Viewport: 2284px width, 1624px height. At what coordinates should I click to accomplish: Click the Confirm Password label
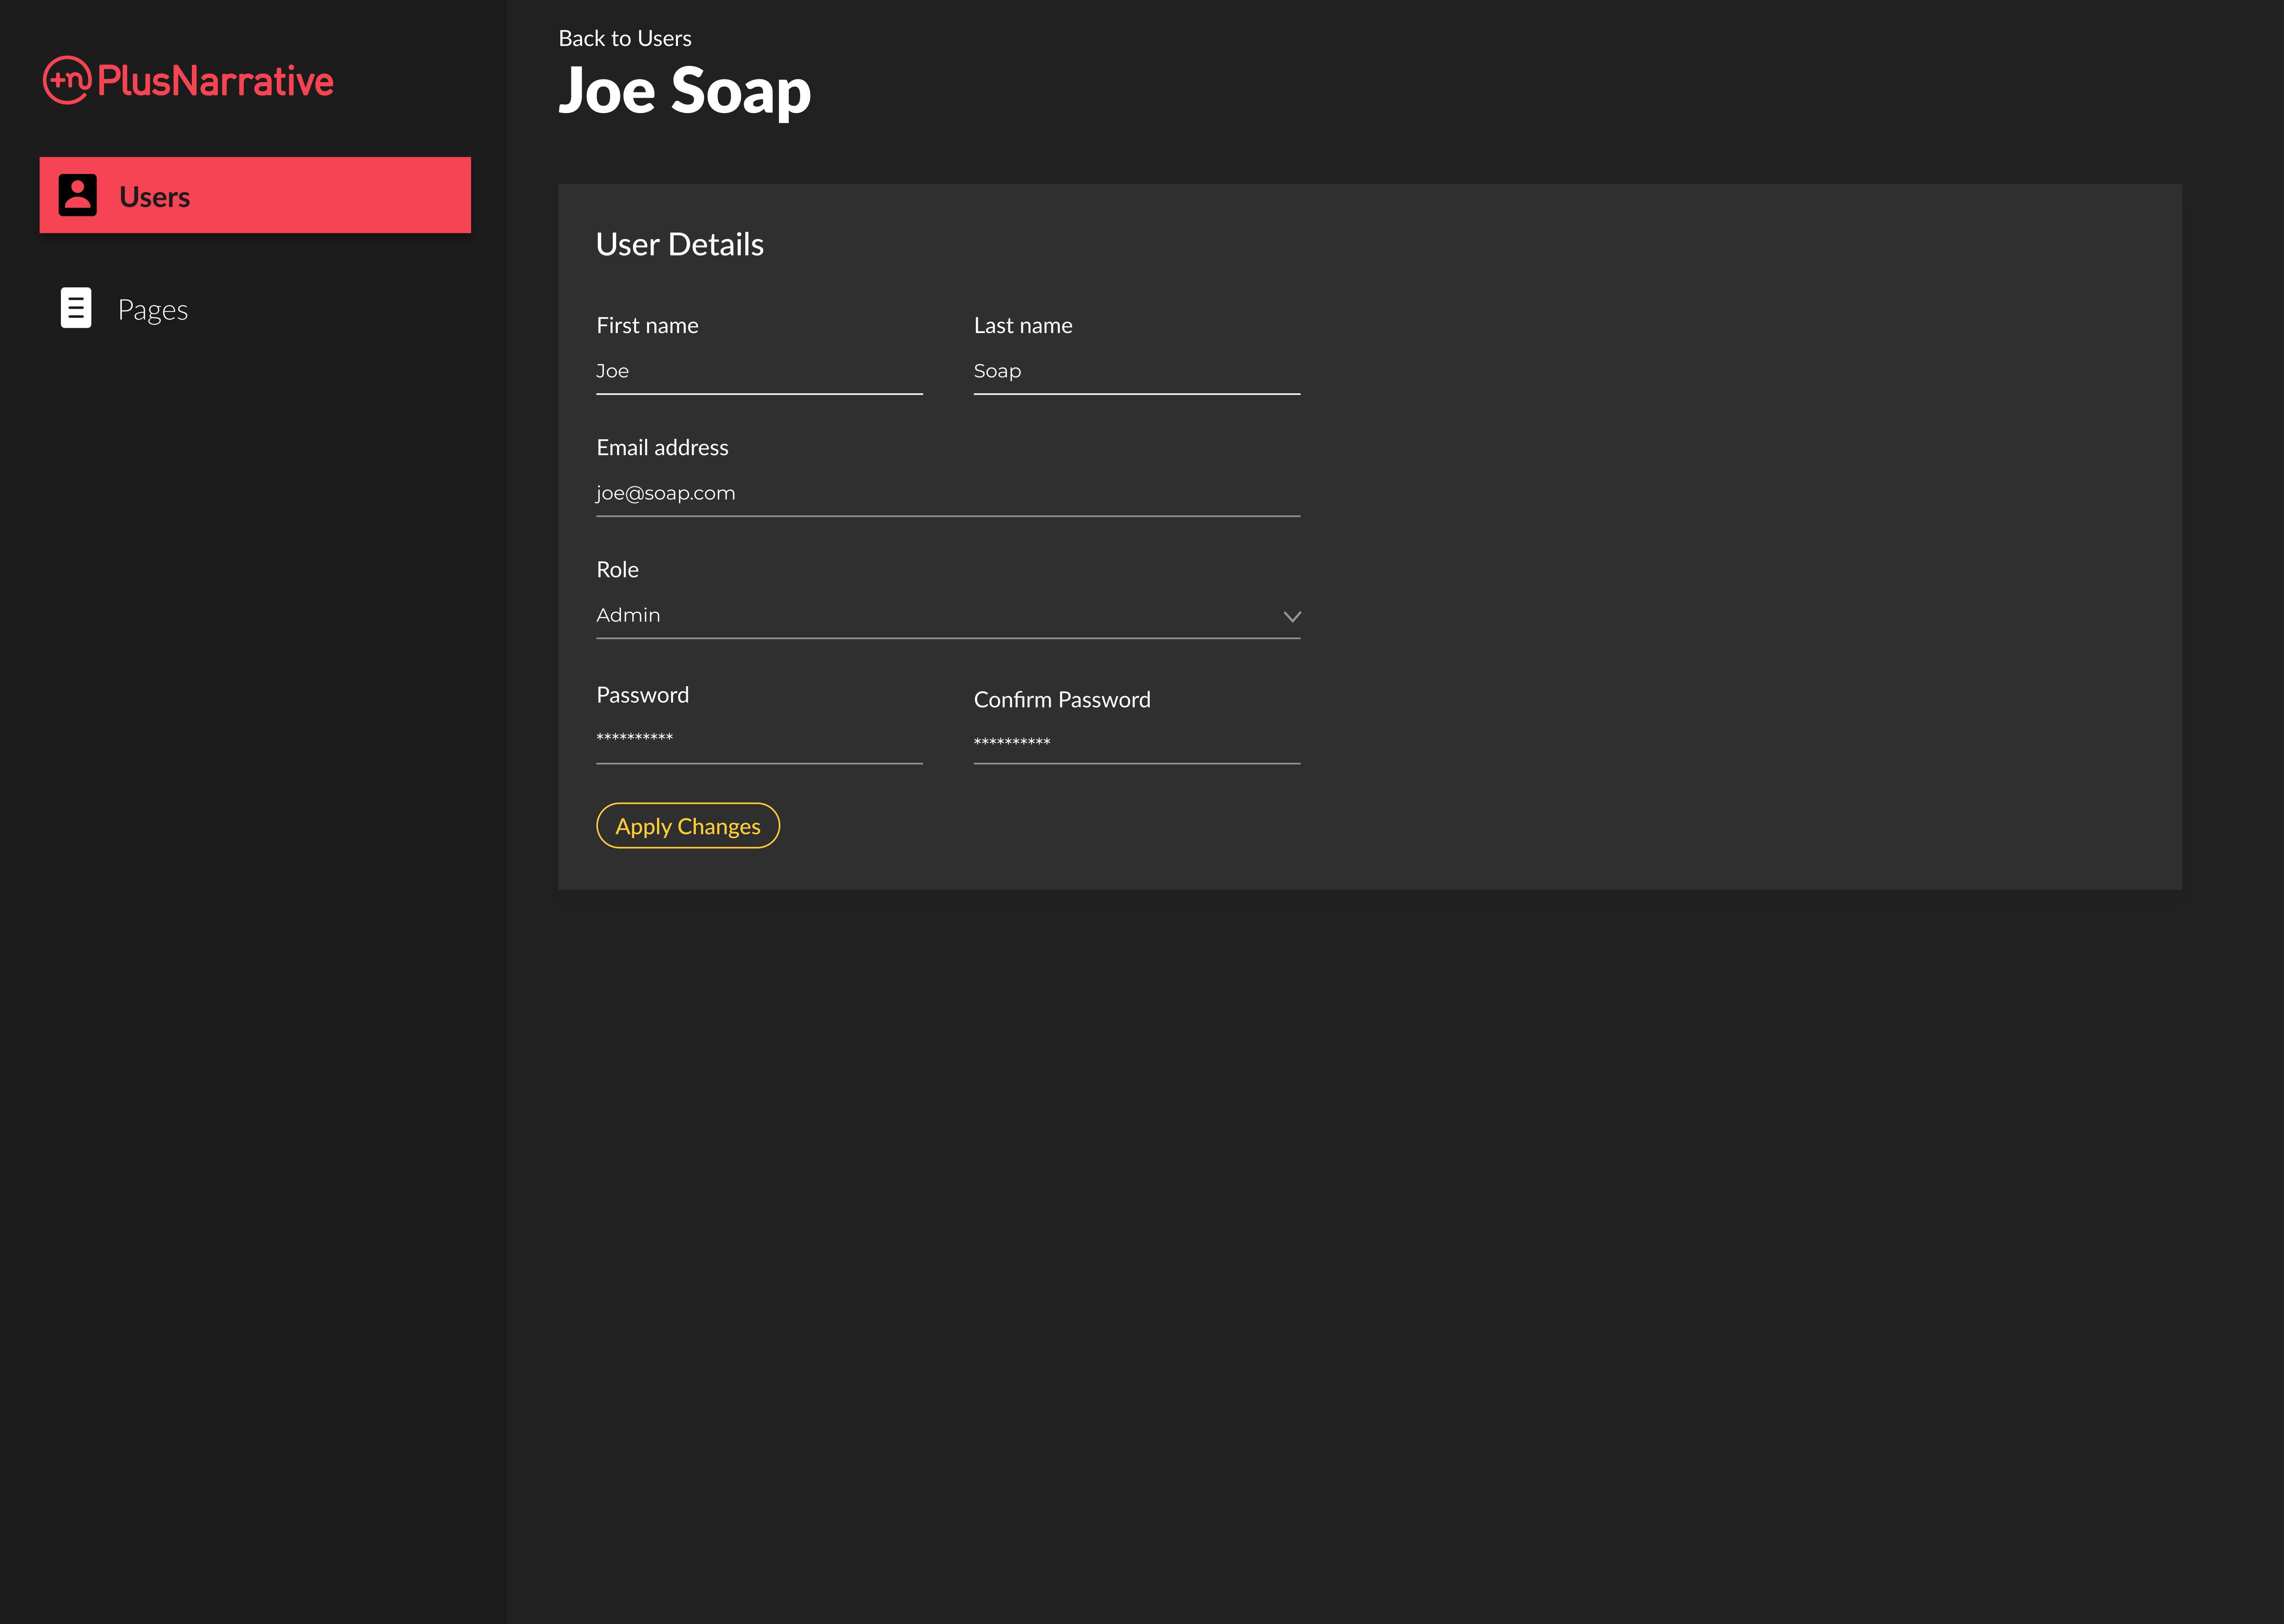1062,699
